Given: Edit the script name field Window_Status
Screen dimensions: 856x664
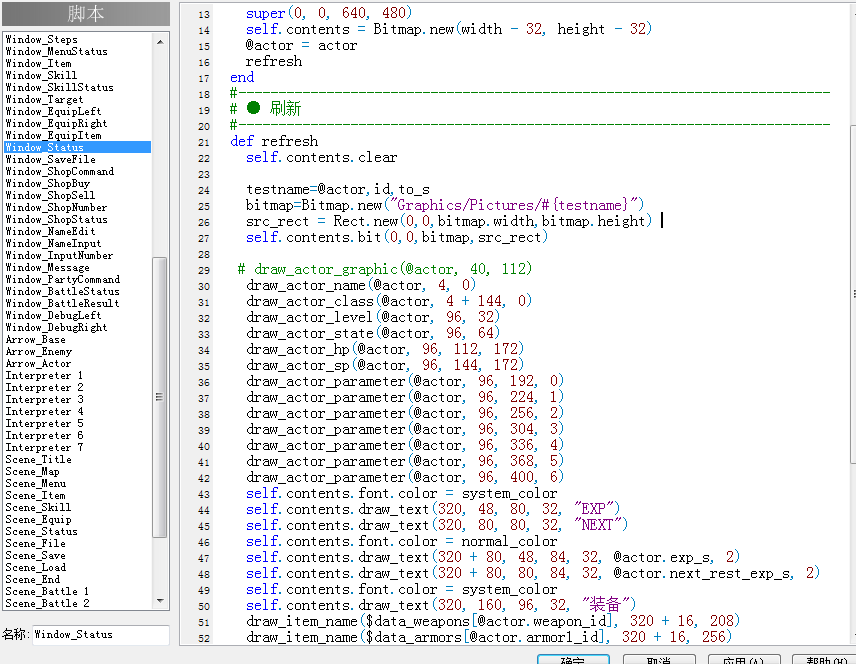Looking at the screenshot, I should [101, 635].
